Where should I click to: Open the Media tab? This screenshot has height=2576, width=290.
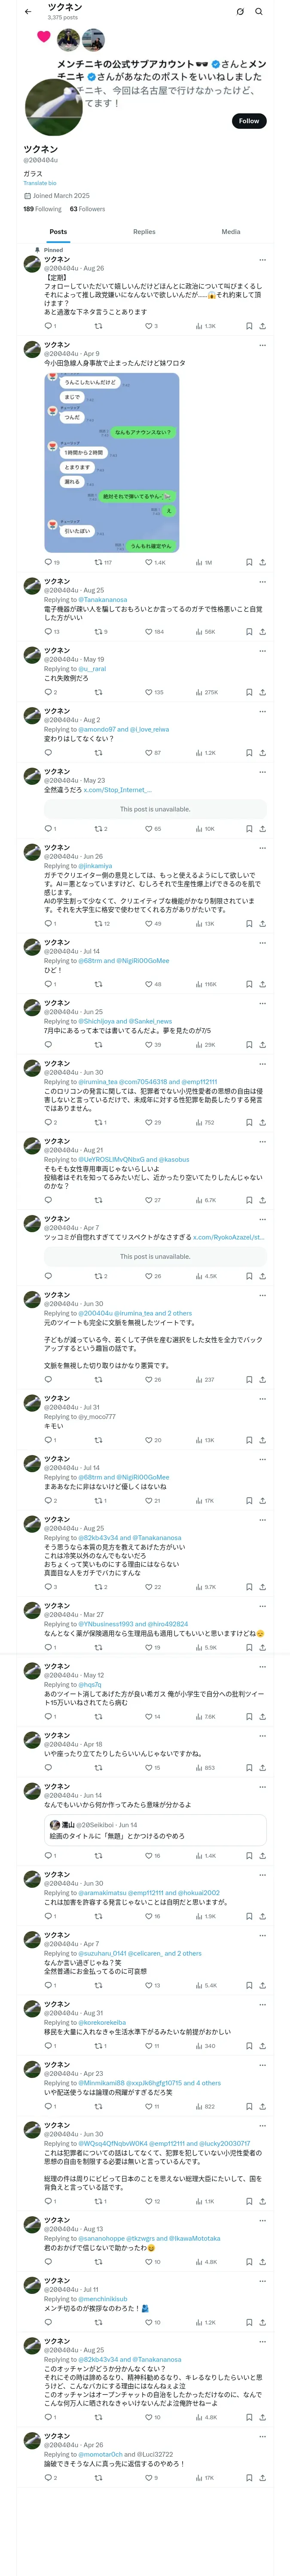pyautogui.click(x=230, y=232)
